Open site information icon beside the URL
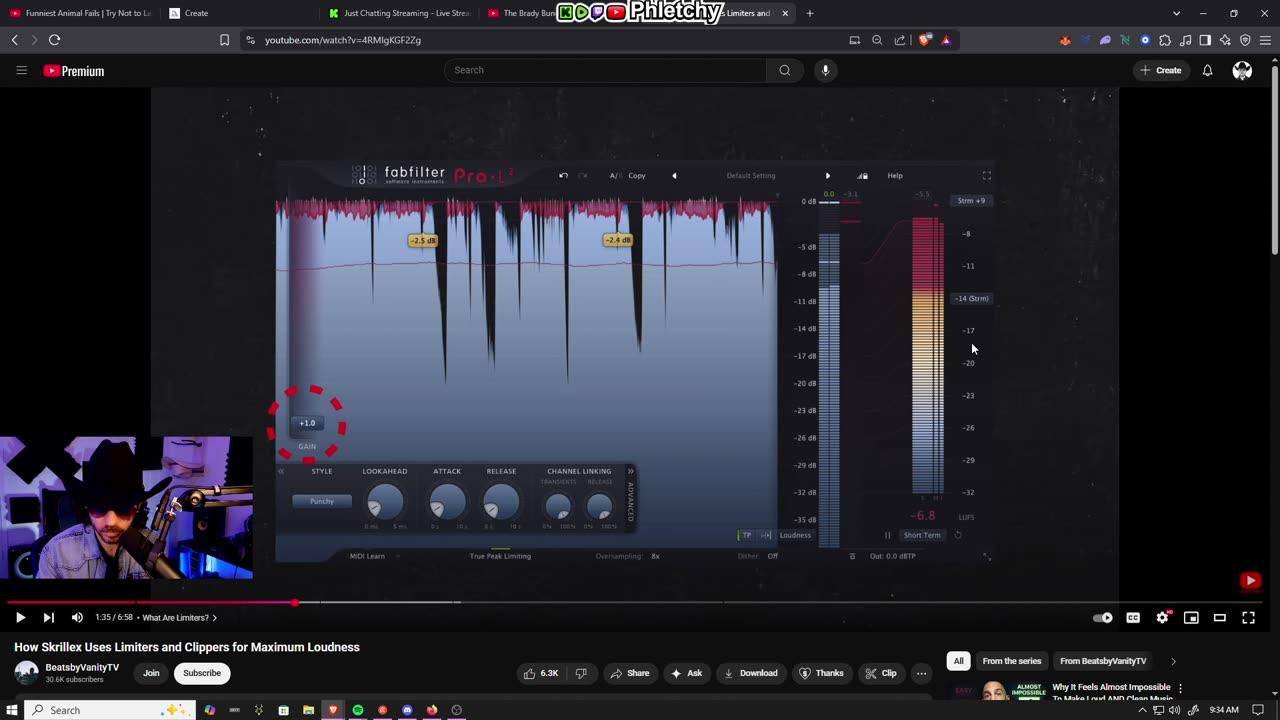Image resolution: width=1280 pixels, height=720 pixels. click(x=250, y=40)
